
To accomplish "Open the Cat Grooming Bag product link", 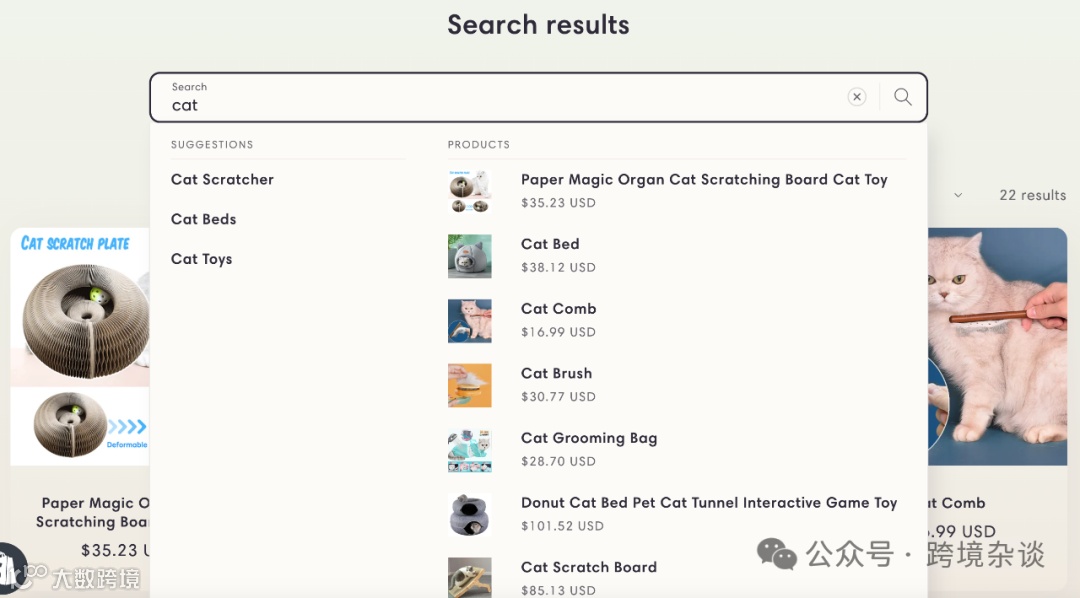I will click(589, 438).
